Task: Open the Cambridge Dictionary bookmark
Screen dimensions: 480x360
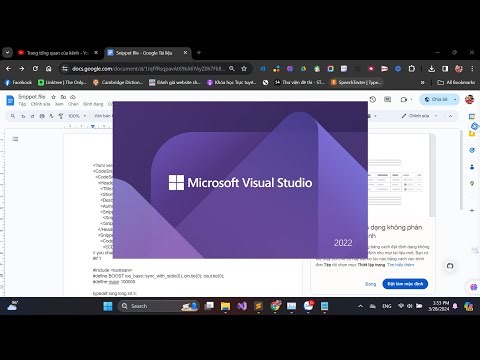Action: point(118,82)
